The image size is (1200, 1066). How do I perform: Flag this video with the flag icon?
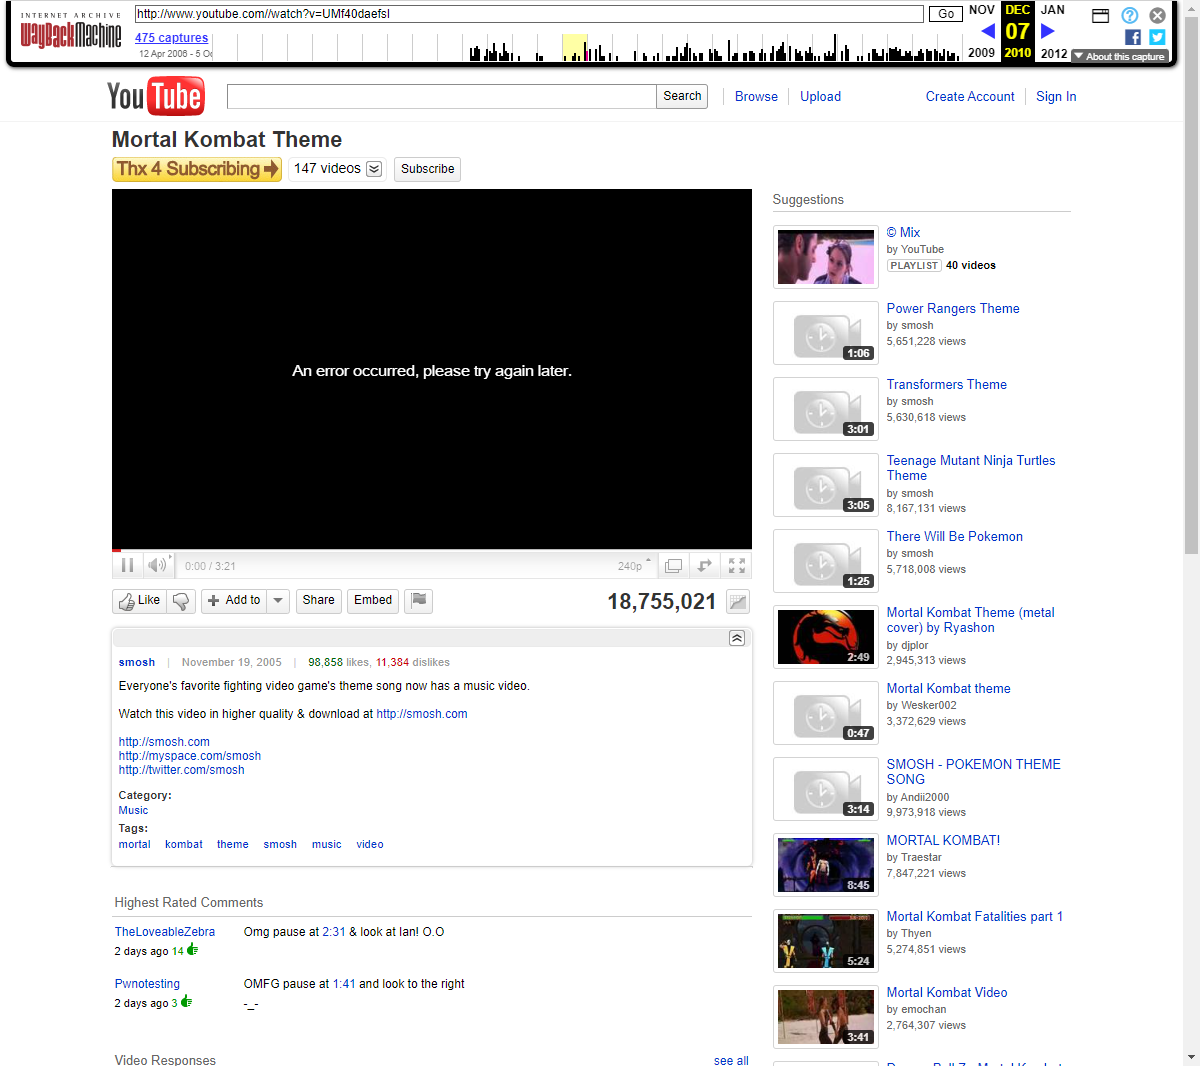tap(419, 601)
